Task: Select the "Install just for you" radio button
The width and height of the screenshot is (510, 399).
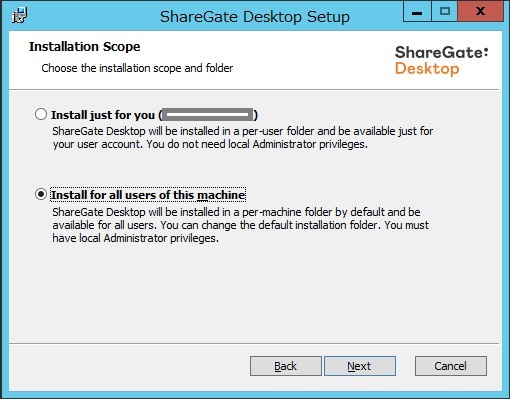Action: 41,114
